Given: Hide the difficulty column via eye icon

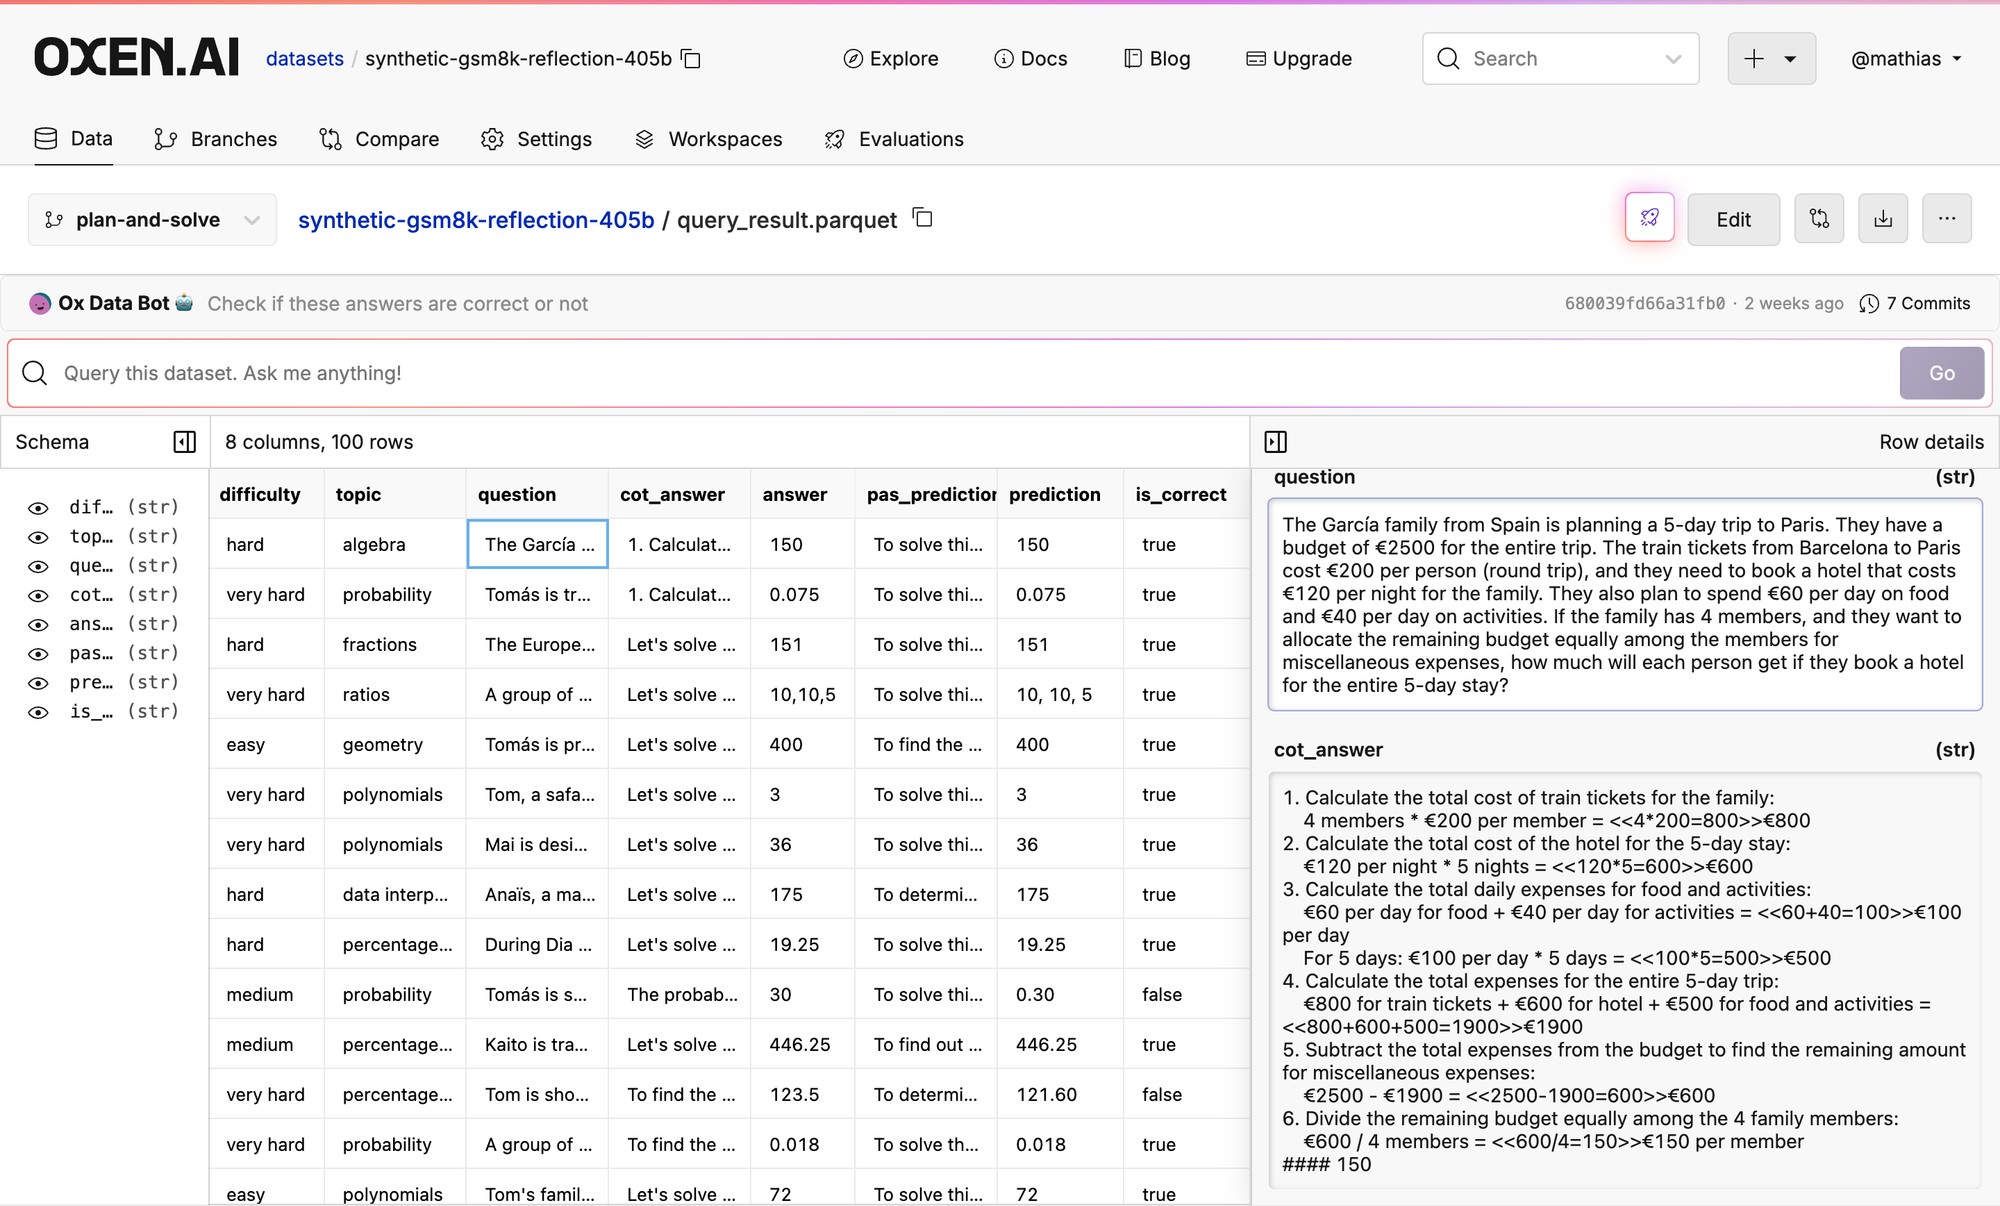Looking at the screenshot, I should [38, 508].
